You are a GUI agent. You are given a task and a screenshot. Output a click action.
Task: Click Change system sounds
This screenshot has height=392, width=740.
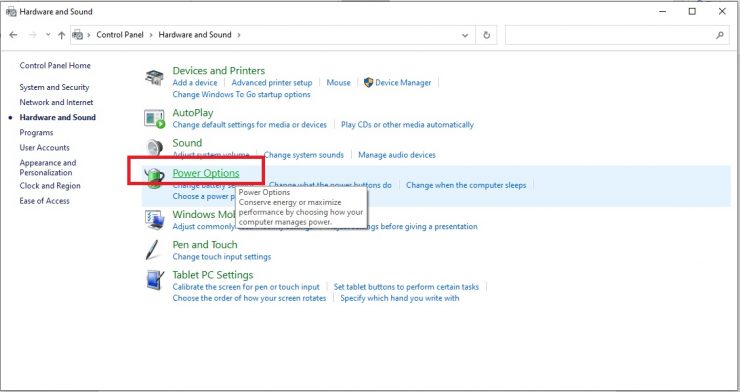pos(304,155)
